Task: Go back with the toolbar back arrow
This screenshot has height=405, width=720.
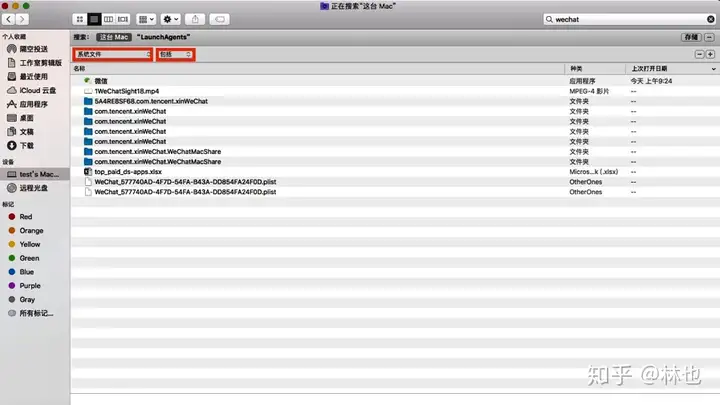Action: coord(9,19)
